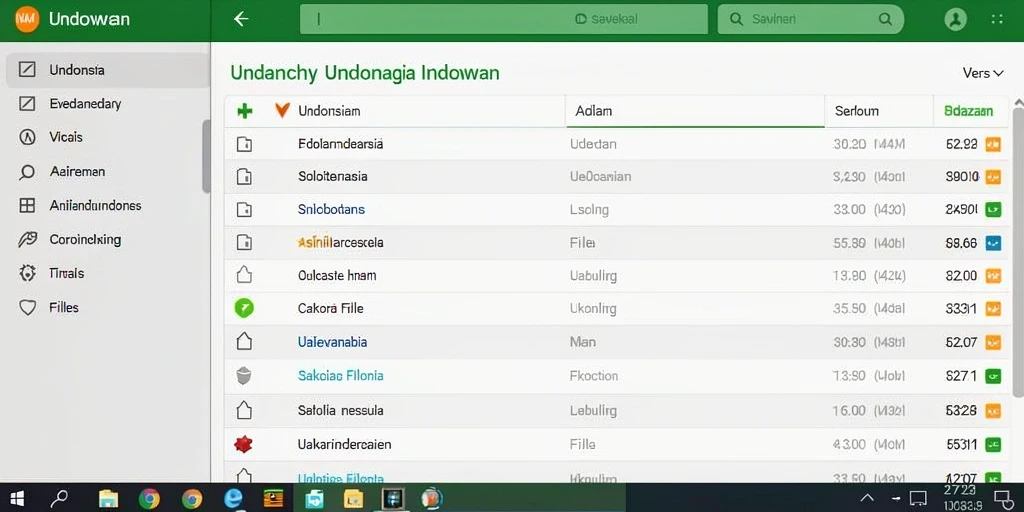The image size is (1024, 512).
Task: Open taskbar search magnifier
Action: (59, 499)
